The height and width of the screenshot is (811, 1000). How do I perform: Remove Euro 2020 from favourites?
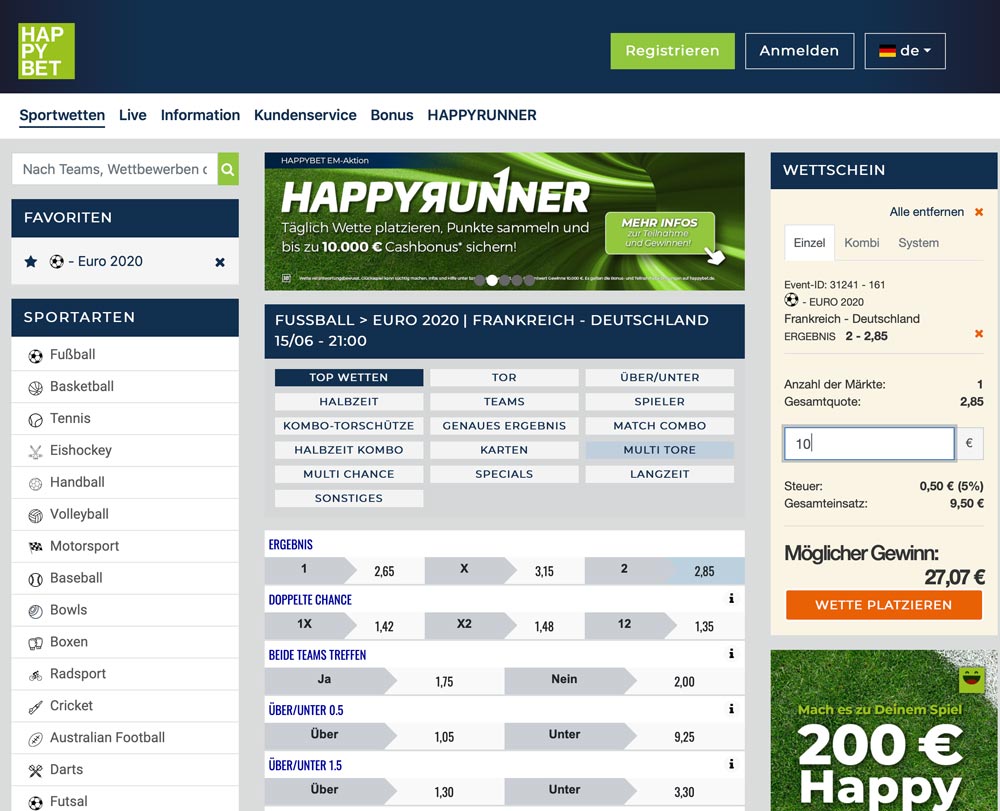point(220,262)
